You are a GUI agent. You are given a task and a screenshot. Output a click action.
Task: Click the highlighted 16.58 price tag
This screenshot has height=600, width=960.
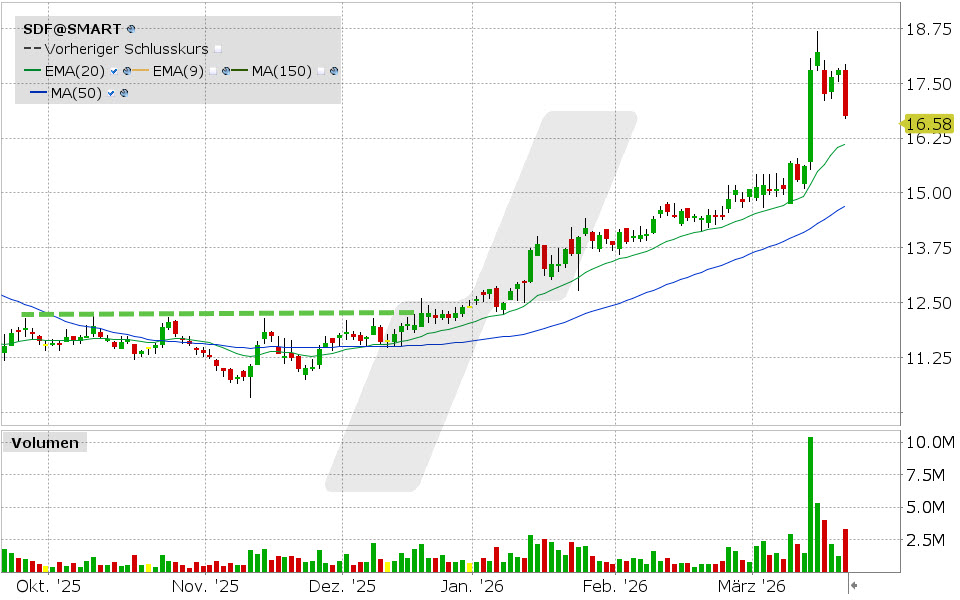pyautogui.click(x=926, y=124)
